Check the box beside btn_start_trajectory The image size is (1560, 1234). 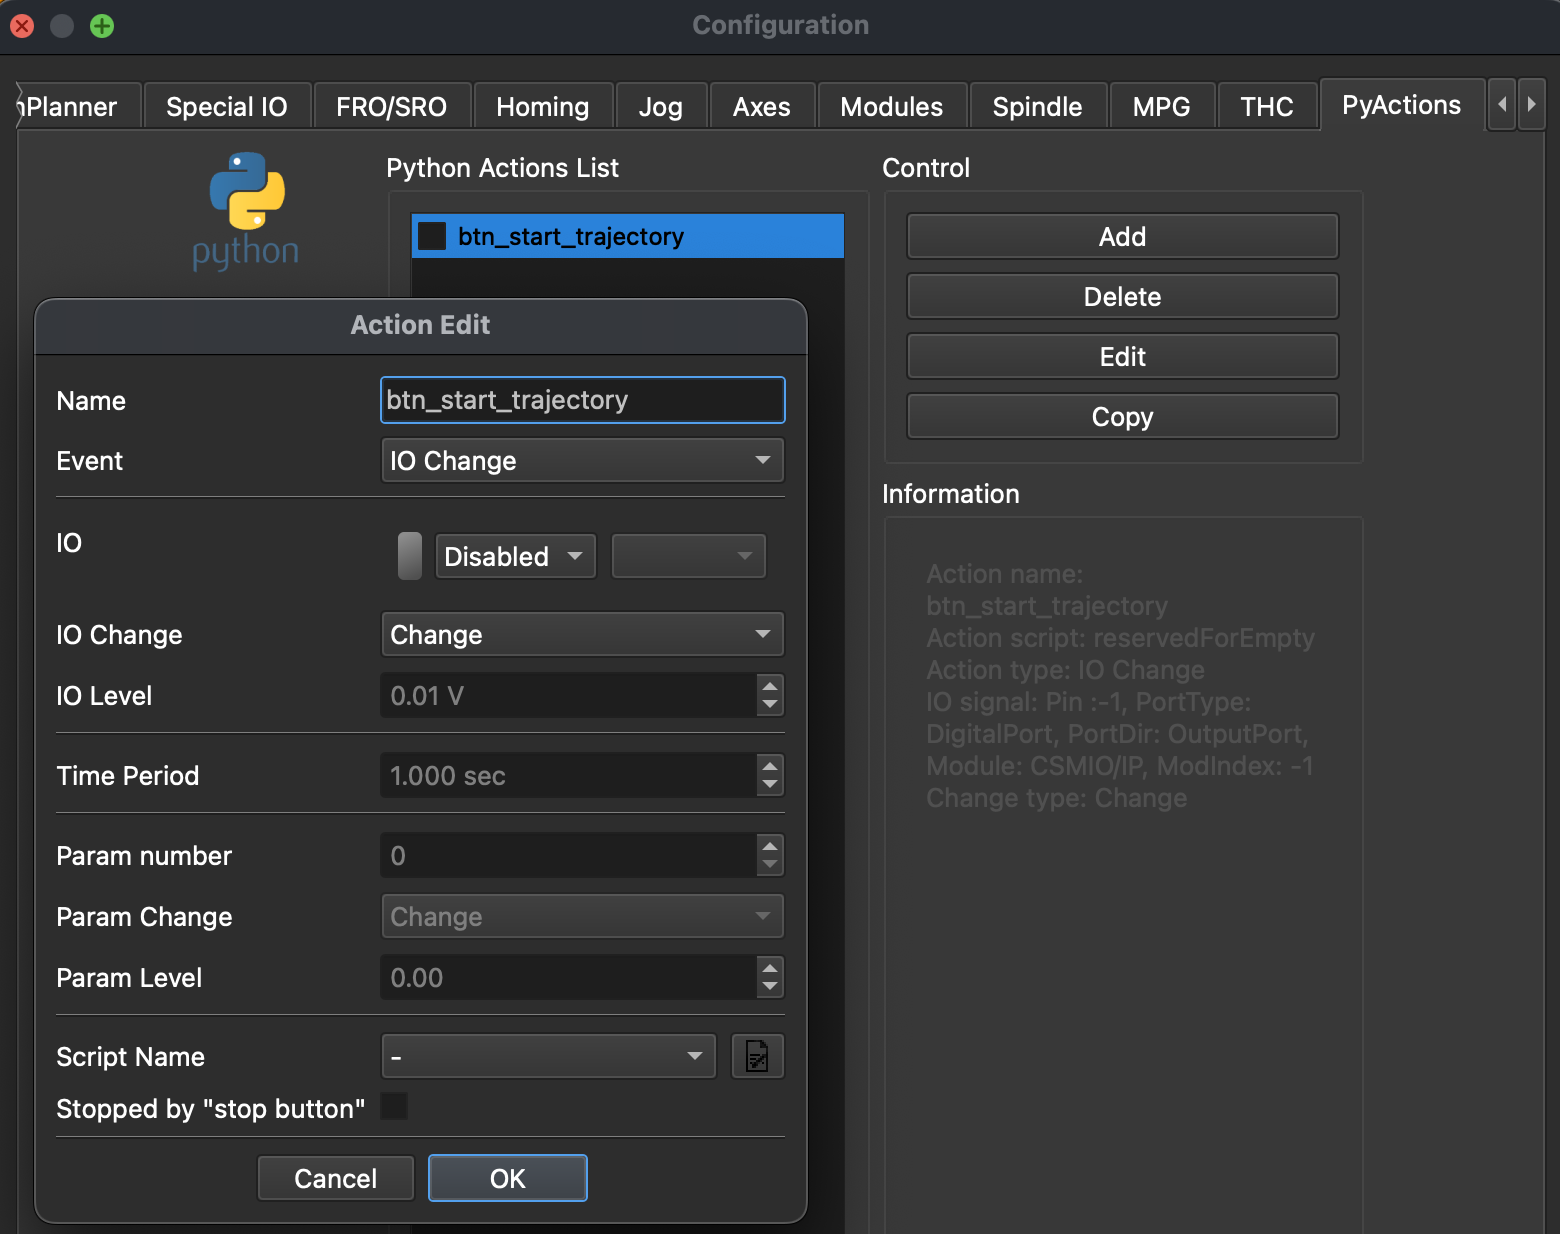(431, 236)
